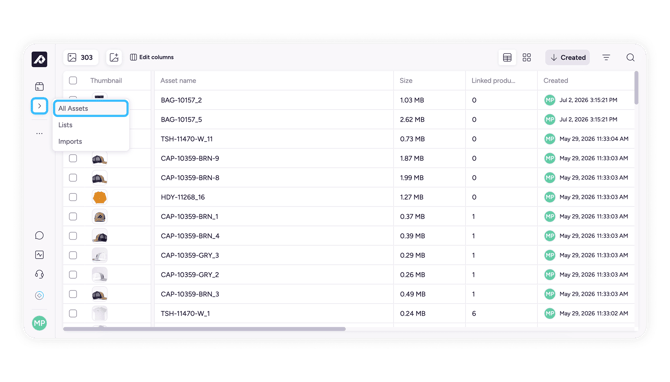The width and height of the screenshot is (670, 382).
Task: Click linked products value 6
Action: tap(474, 313)
